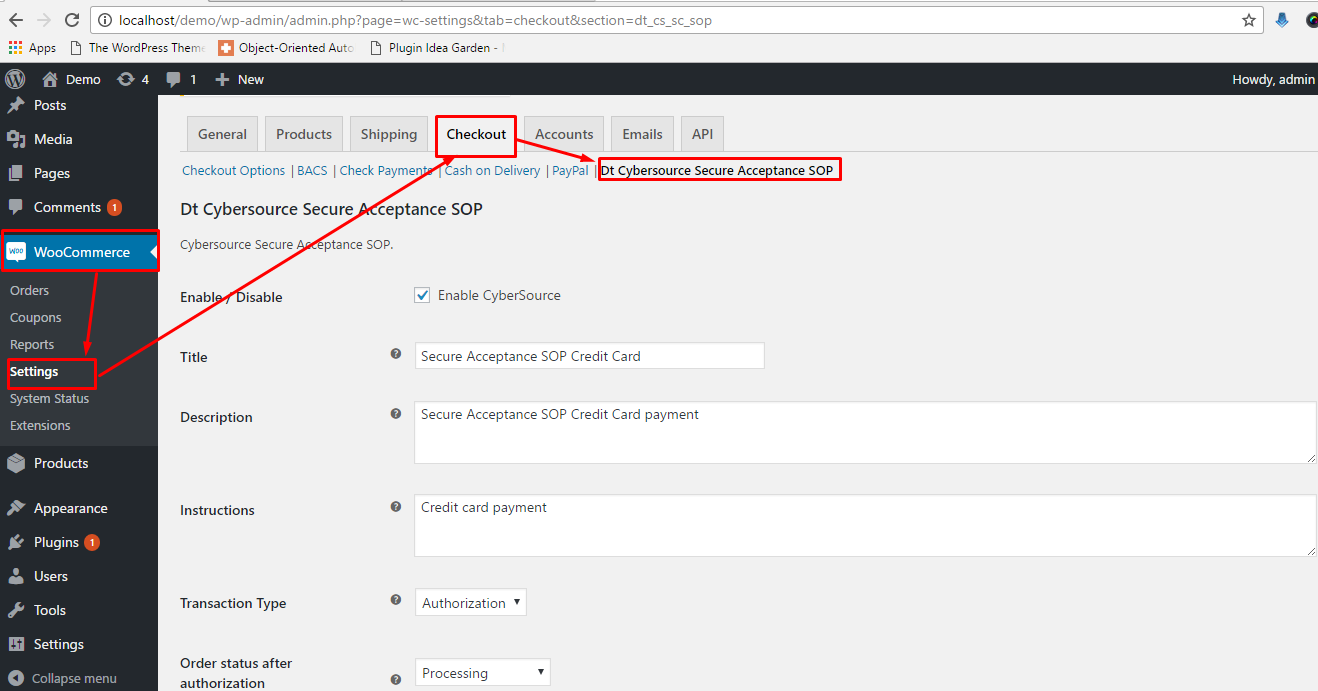The image size is (1318, 691).
Task: Open the Media library via sidebar icon
Action: tap(15, 139)
